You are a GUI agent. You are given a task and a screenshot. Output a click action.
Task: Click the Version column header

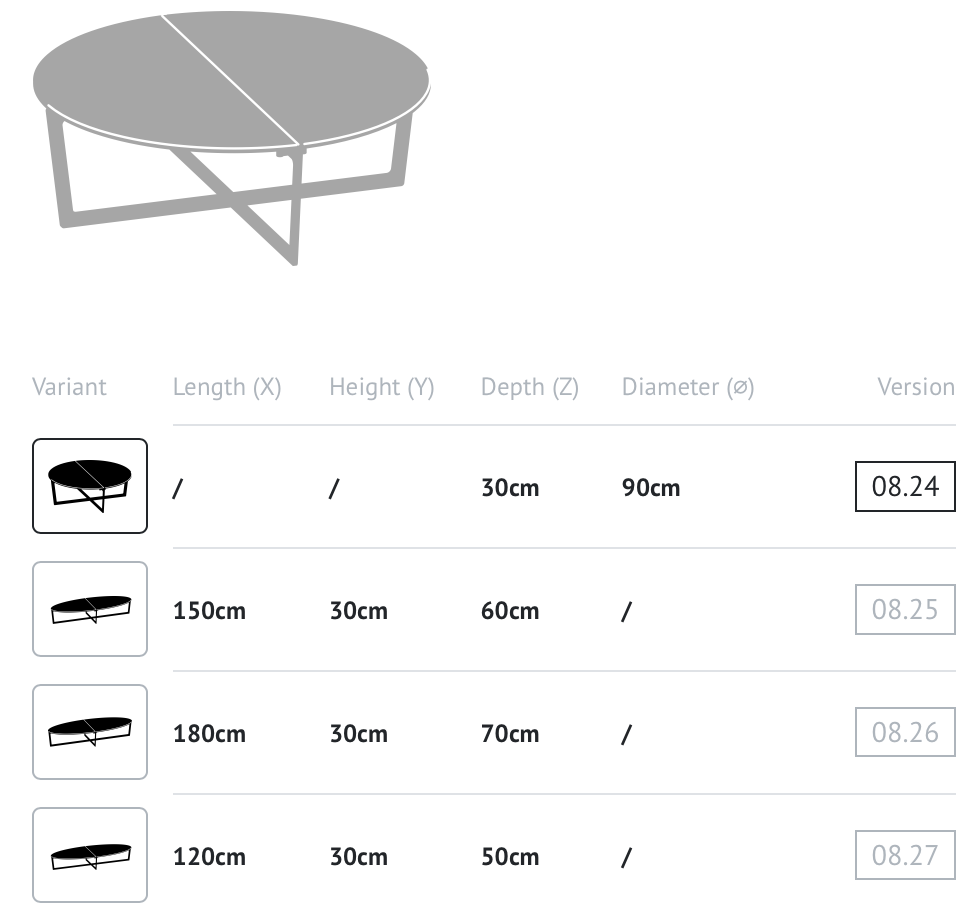coord(916,387)
